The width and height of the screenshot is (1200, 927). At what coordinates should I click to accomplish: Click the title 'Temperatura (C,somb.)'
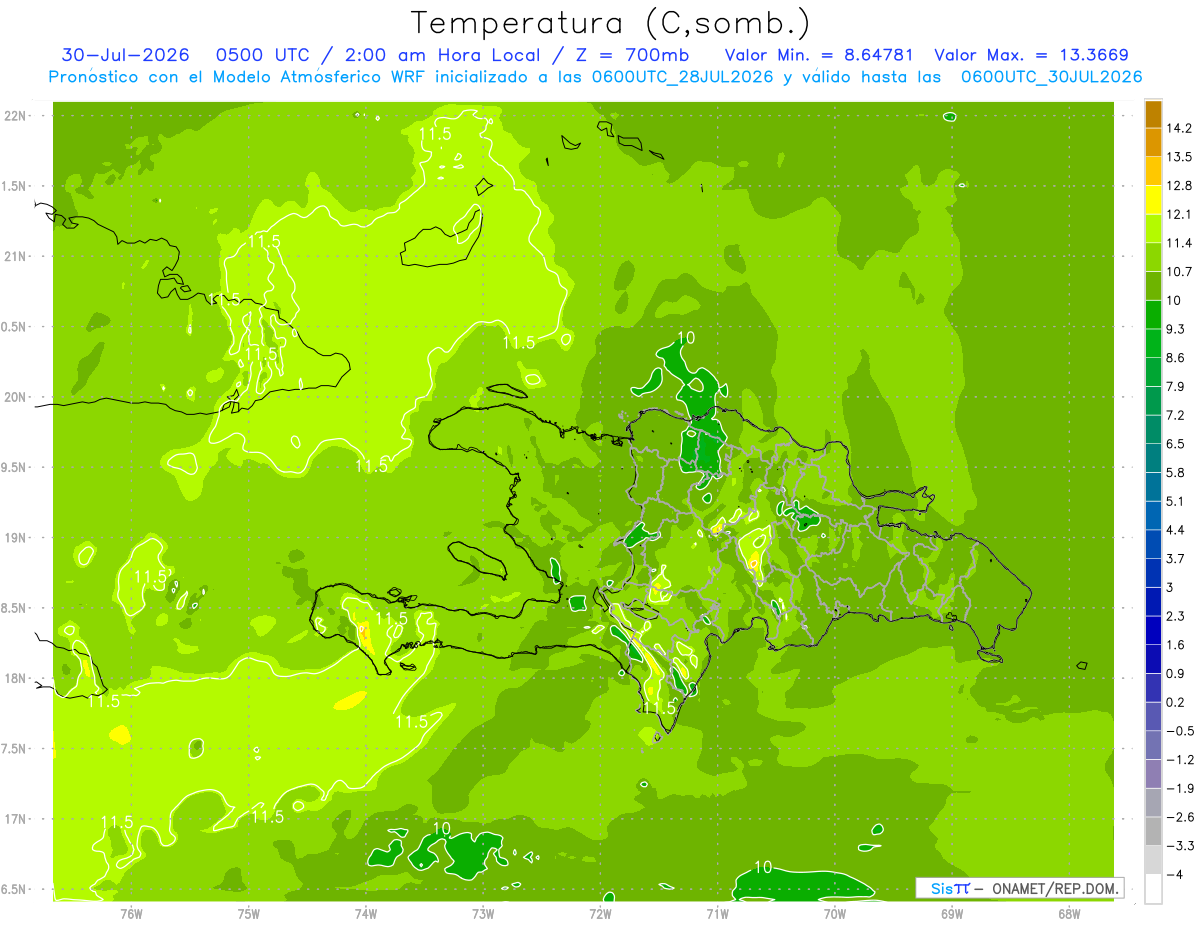click(x=611, y=23)
